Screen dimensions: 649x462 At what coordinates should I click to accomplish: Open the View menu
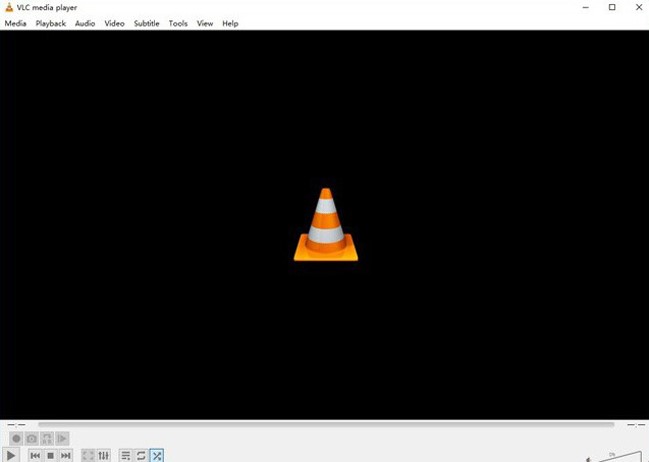(205, 24)
